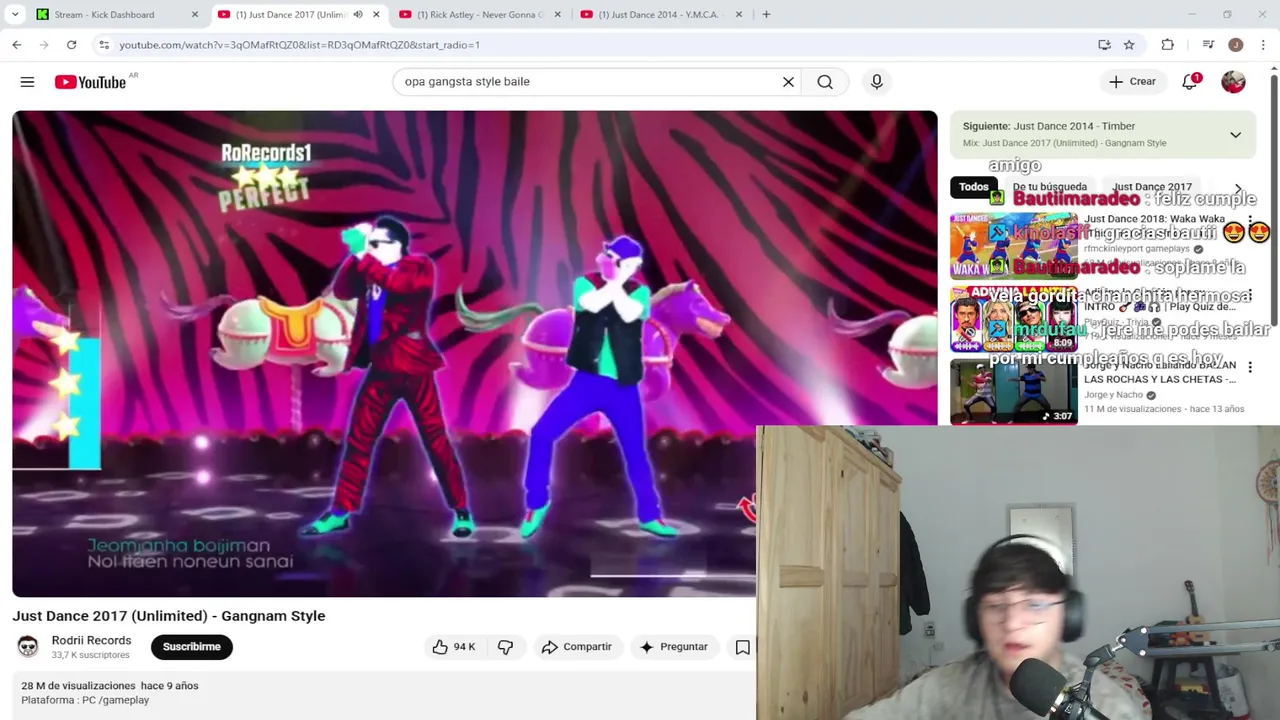
Task: Open the Rodrii Records channel link
Action: (91, 640)
